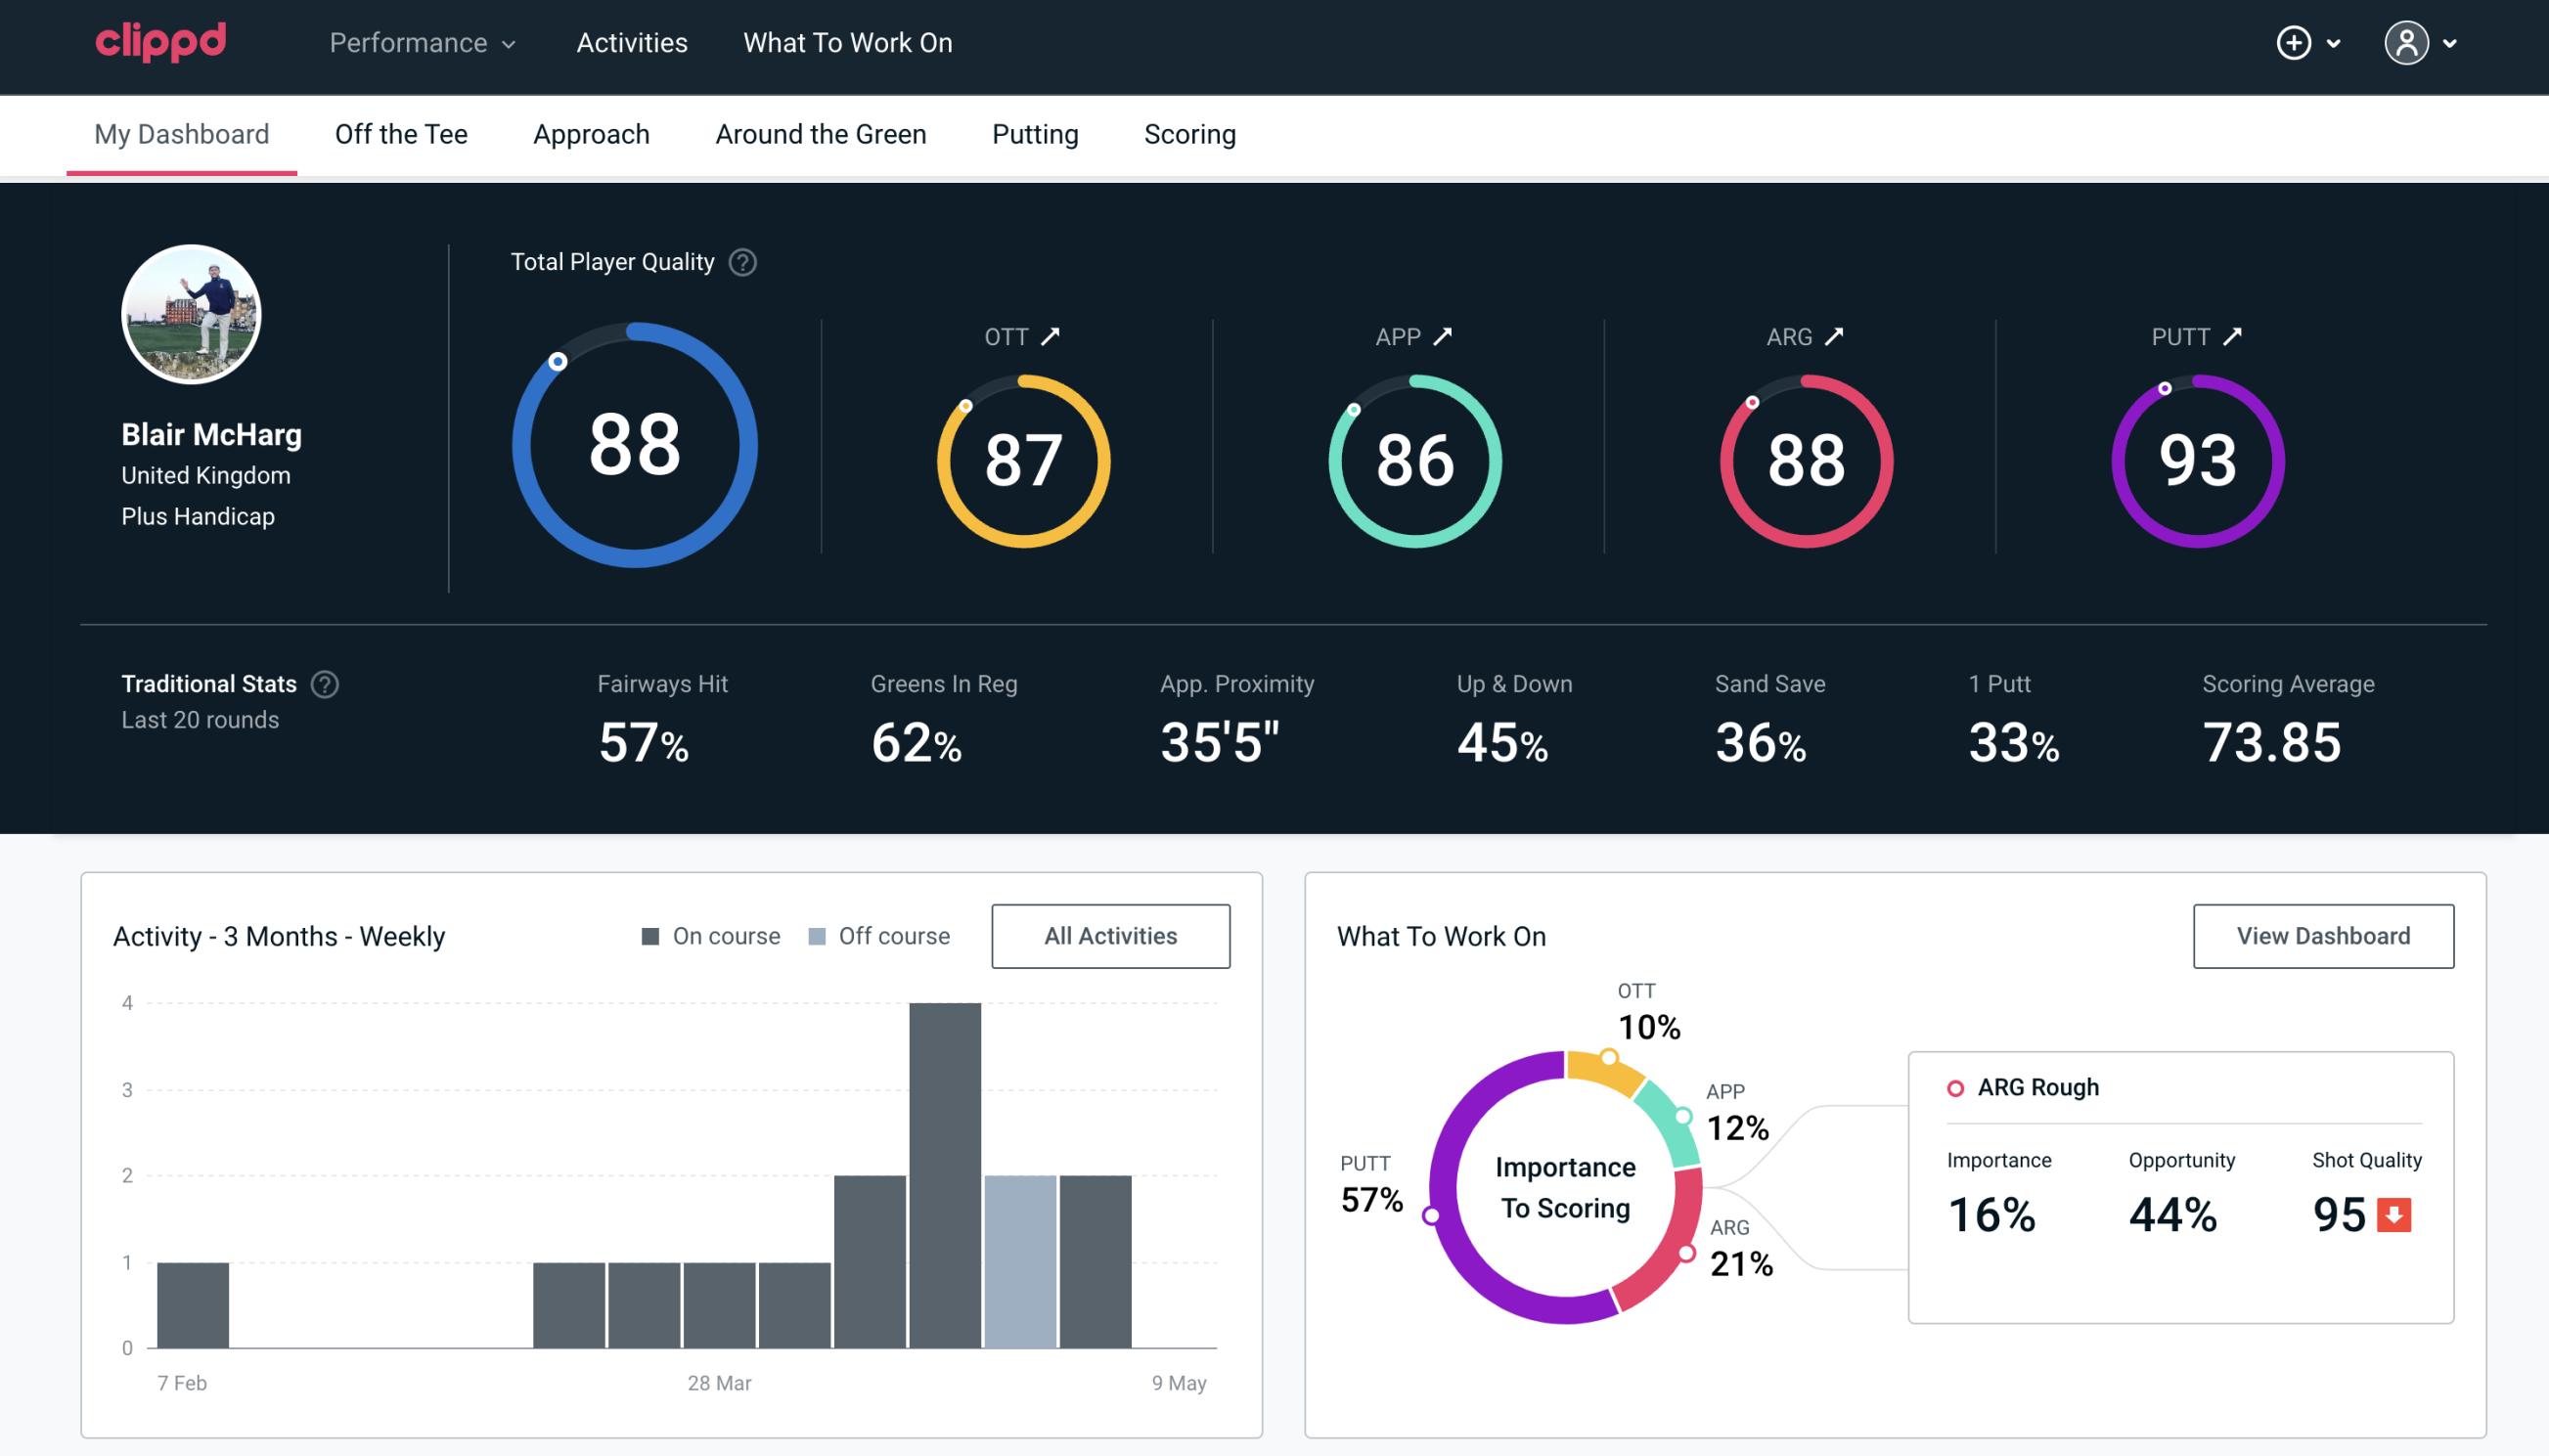The height and width of the screenshot is (1456, 2549).
Task: Switch to the Scoring tab
Action: coord(1190,135)
